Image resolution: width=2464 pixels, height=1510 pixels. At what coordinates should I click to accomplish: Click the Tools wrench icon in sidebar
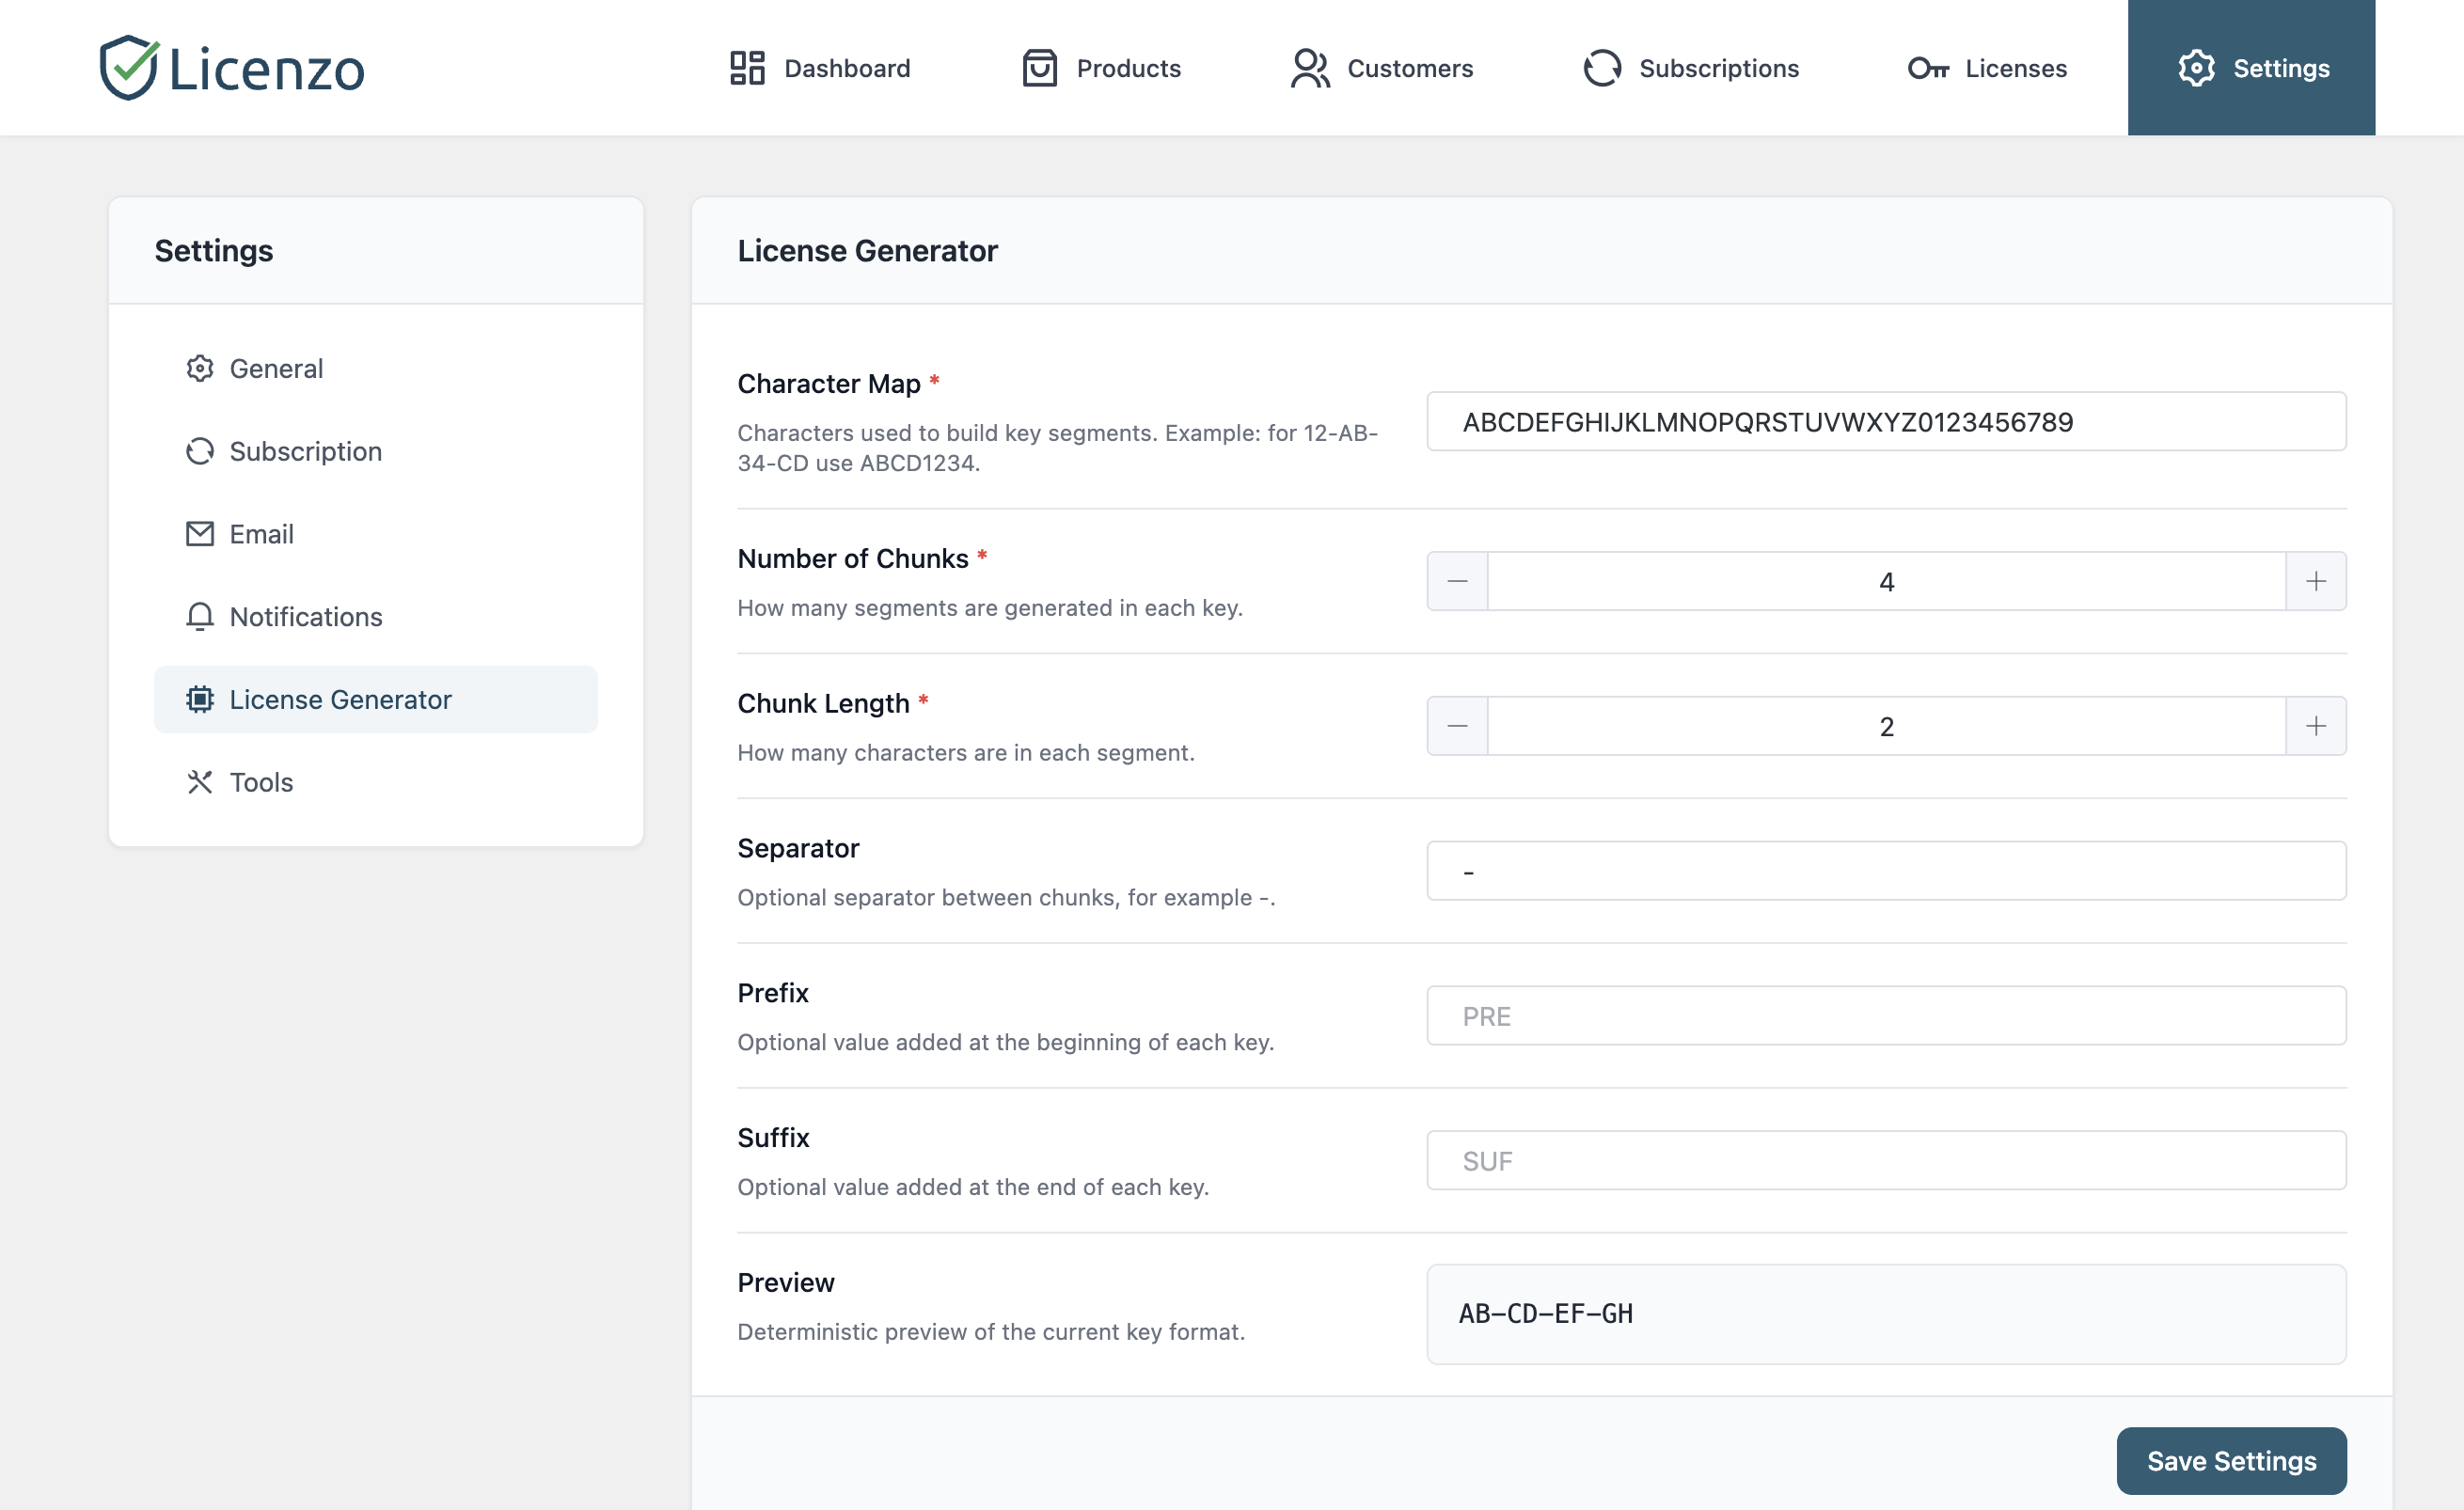point(200,782)
